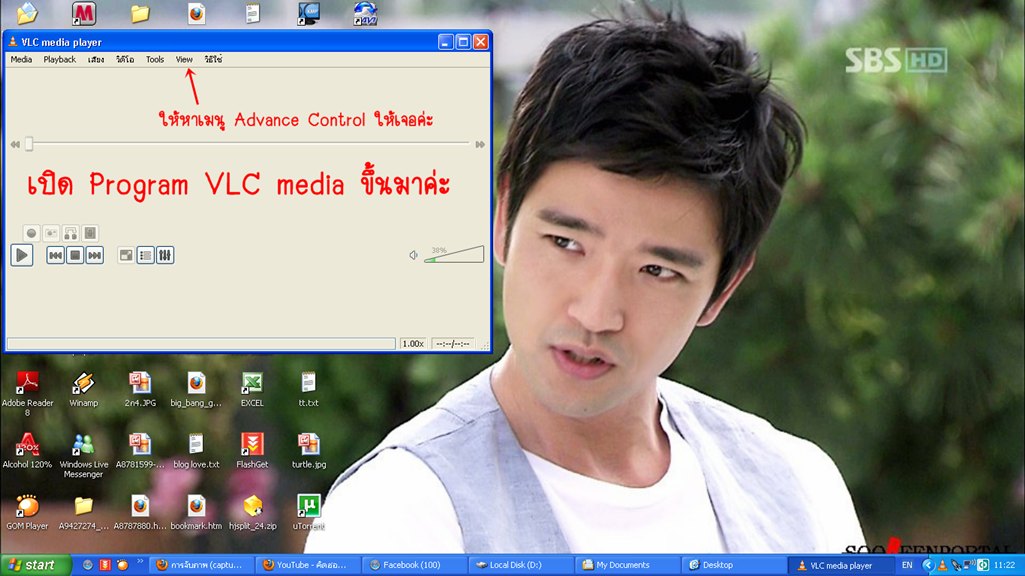Select the A8781599-... desktop file
This screenshot has width=1025, height=576.
tap(140, 451)
